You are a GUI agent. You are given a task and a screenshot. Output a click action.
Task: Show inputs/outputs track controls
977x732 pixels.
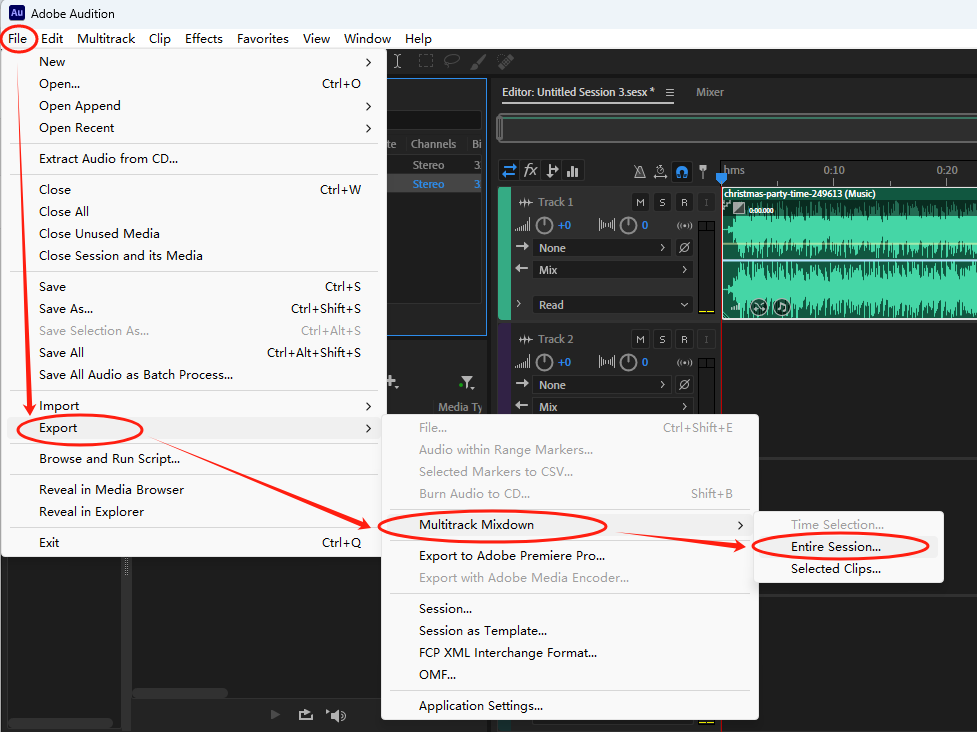coord(509,171)
